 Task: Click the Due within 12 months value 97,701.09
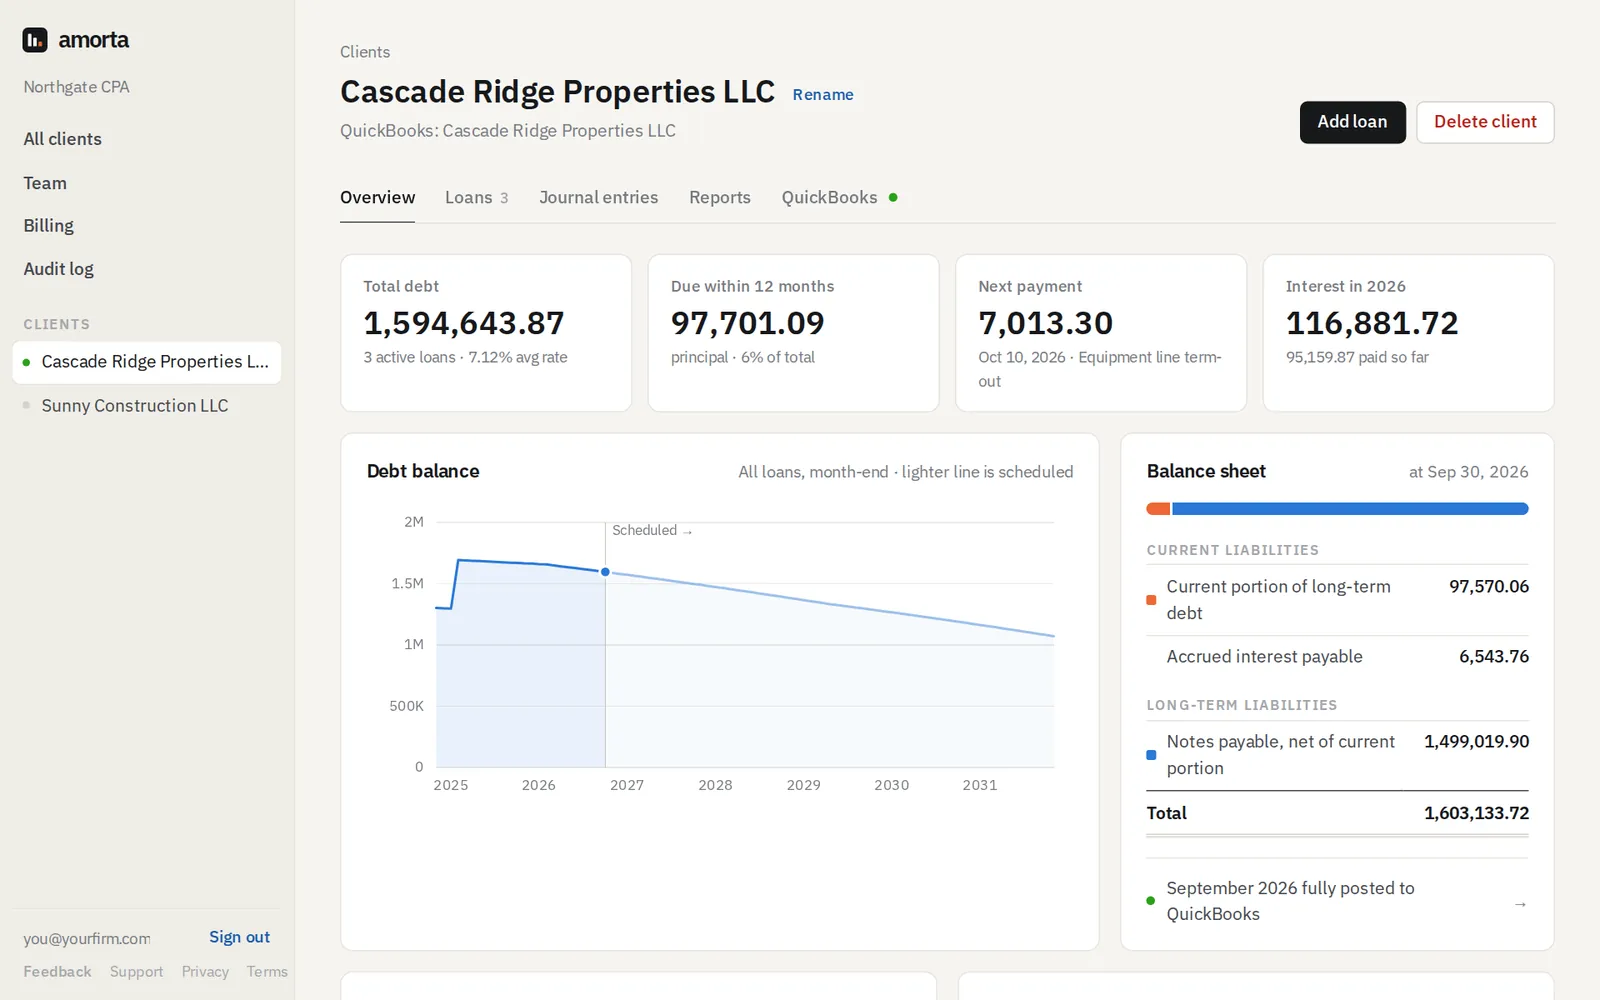(748, 323)
